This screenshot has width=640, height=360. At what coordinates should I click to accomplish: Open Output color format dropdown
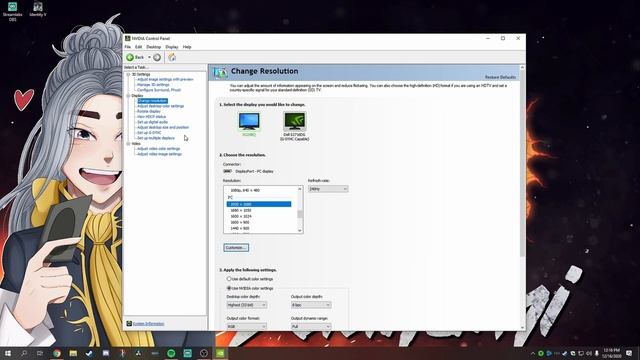coord(247,327)
